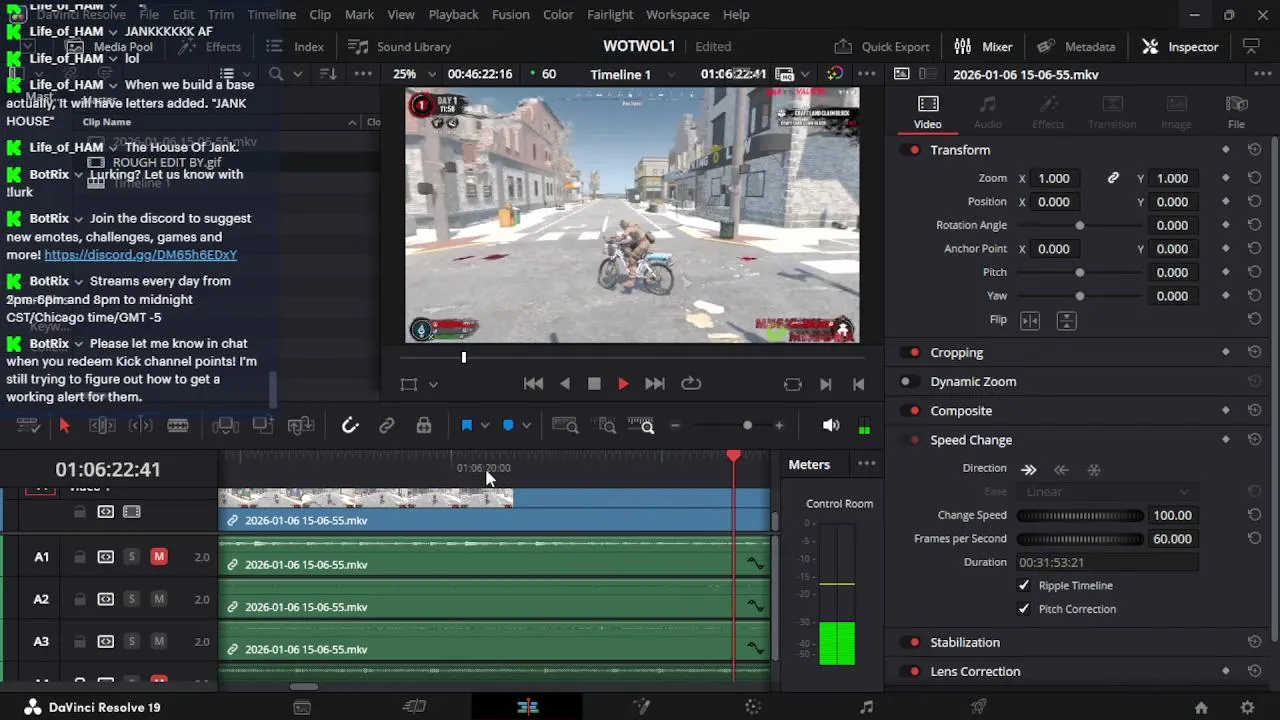The image size is (1280, 720).
Task: Click the Rotation Angle slider handle
Action: click(1079, 226)
